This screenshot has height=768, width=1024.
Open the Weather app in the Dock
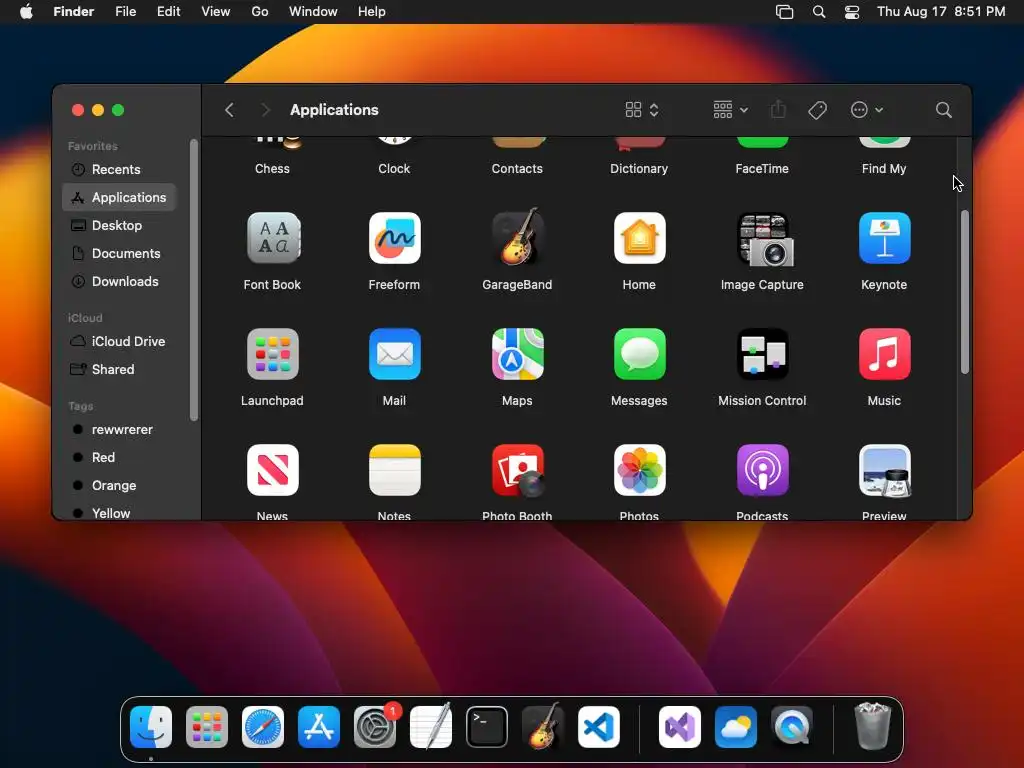point(736,727)
